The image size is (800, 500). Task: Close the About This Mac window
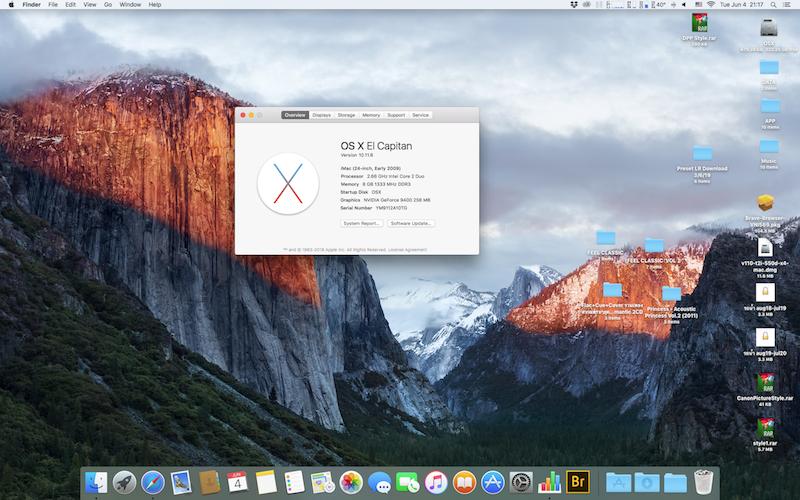(x=243, y=115)
